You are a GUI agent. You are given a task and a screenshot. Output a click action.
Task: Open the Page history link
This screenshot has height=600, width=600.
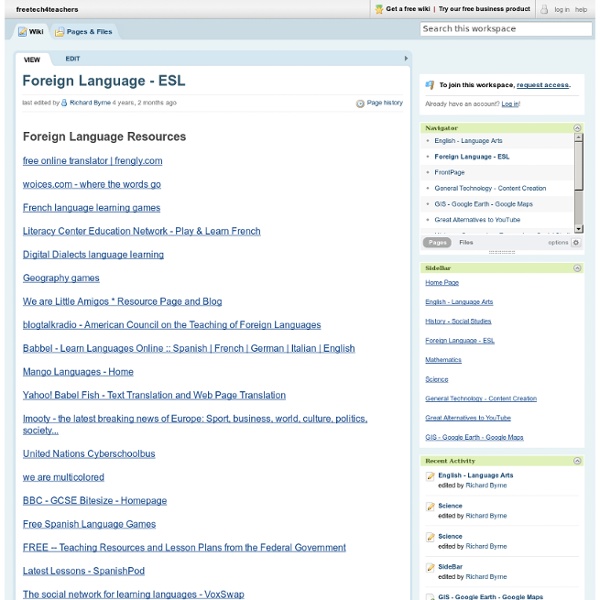pyautogui.click(x=385, y=103)
